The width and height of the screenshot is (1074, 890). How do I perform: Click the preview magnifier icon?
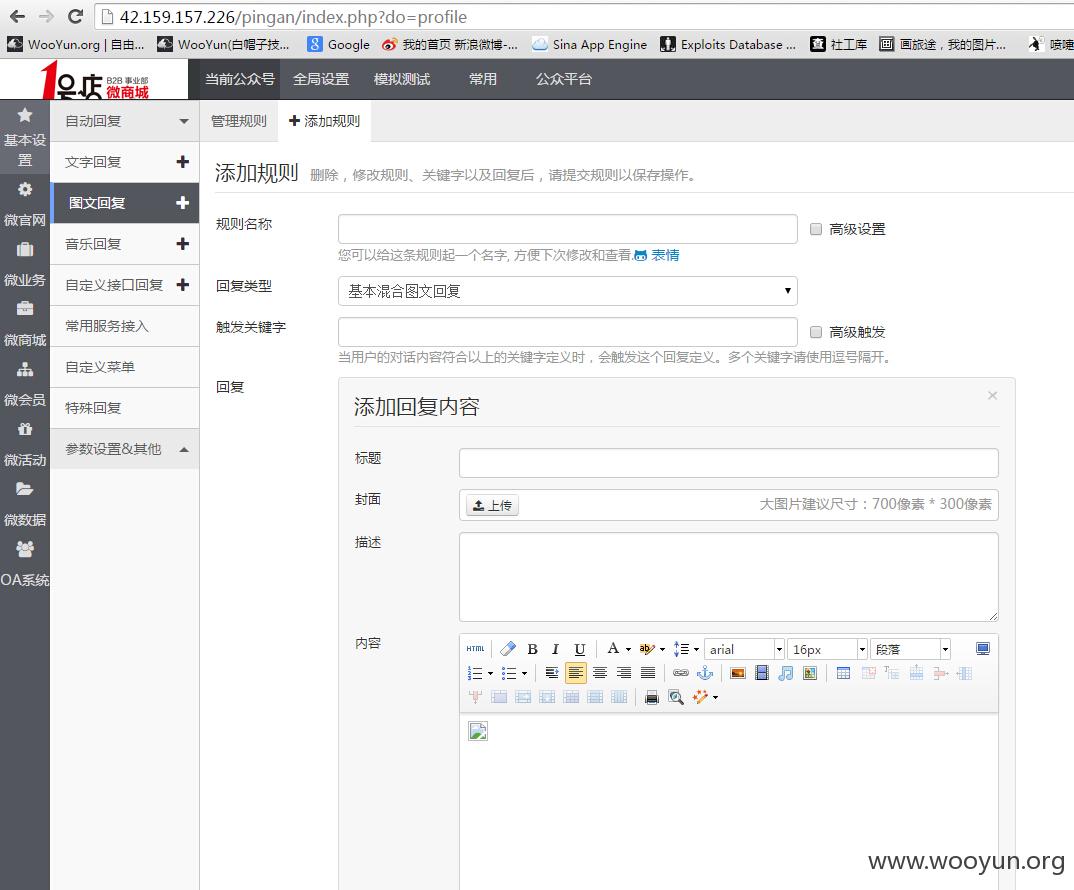tap(676, 698)
